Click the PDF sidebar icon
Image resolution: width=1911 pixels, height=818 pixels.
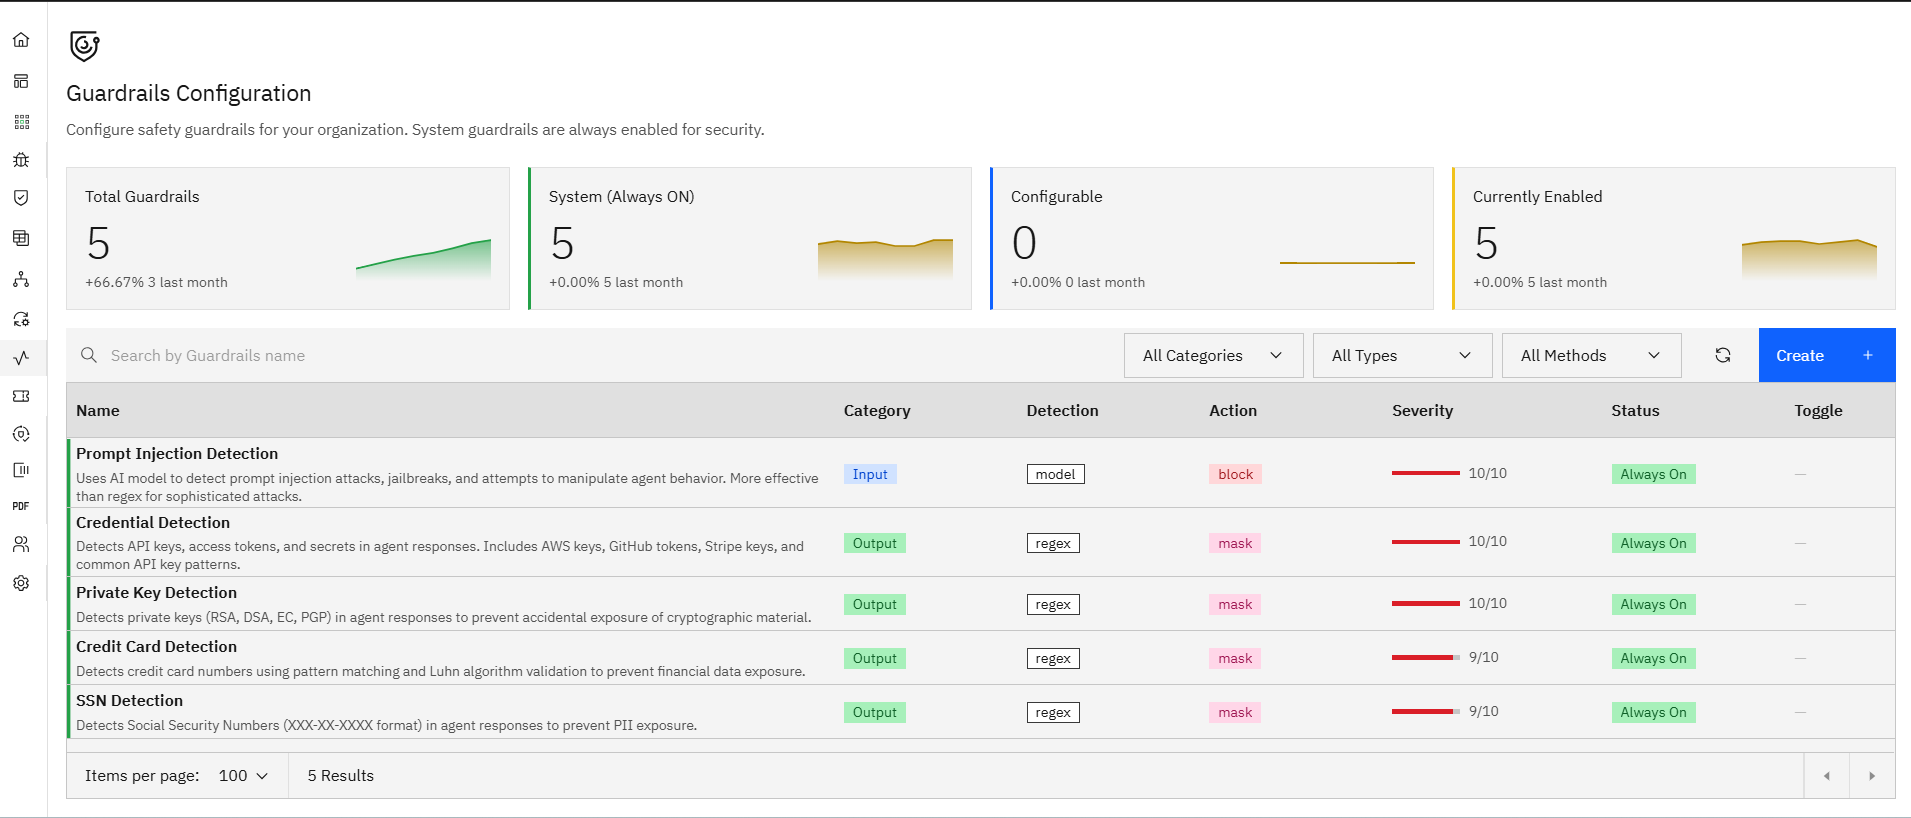pyautogui.click(x=21, y=506)
